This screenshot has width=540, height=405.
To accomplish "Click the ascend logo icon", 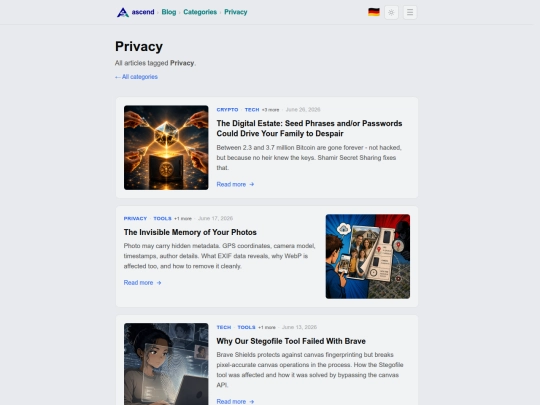I will (x=123, y=12).
